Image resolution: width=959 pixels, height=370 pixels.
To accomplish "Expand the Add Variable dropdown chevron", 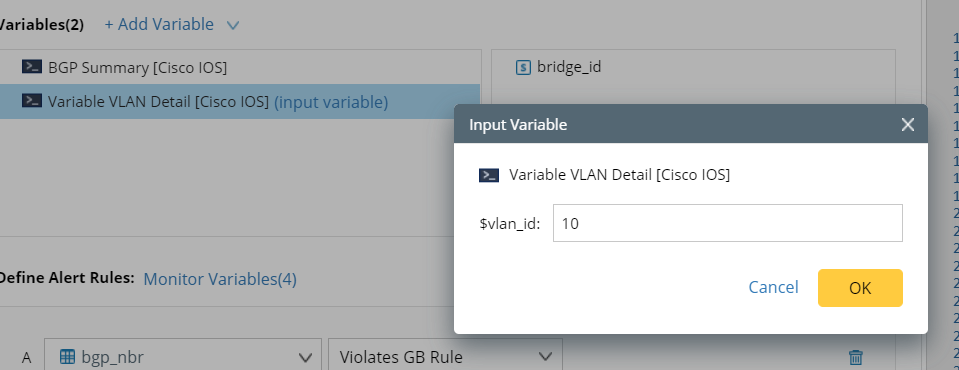I will point(233,25).
